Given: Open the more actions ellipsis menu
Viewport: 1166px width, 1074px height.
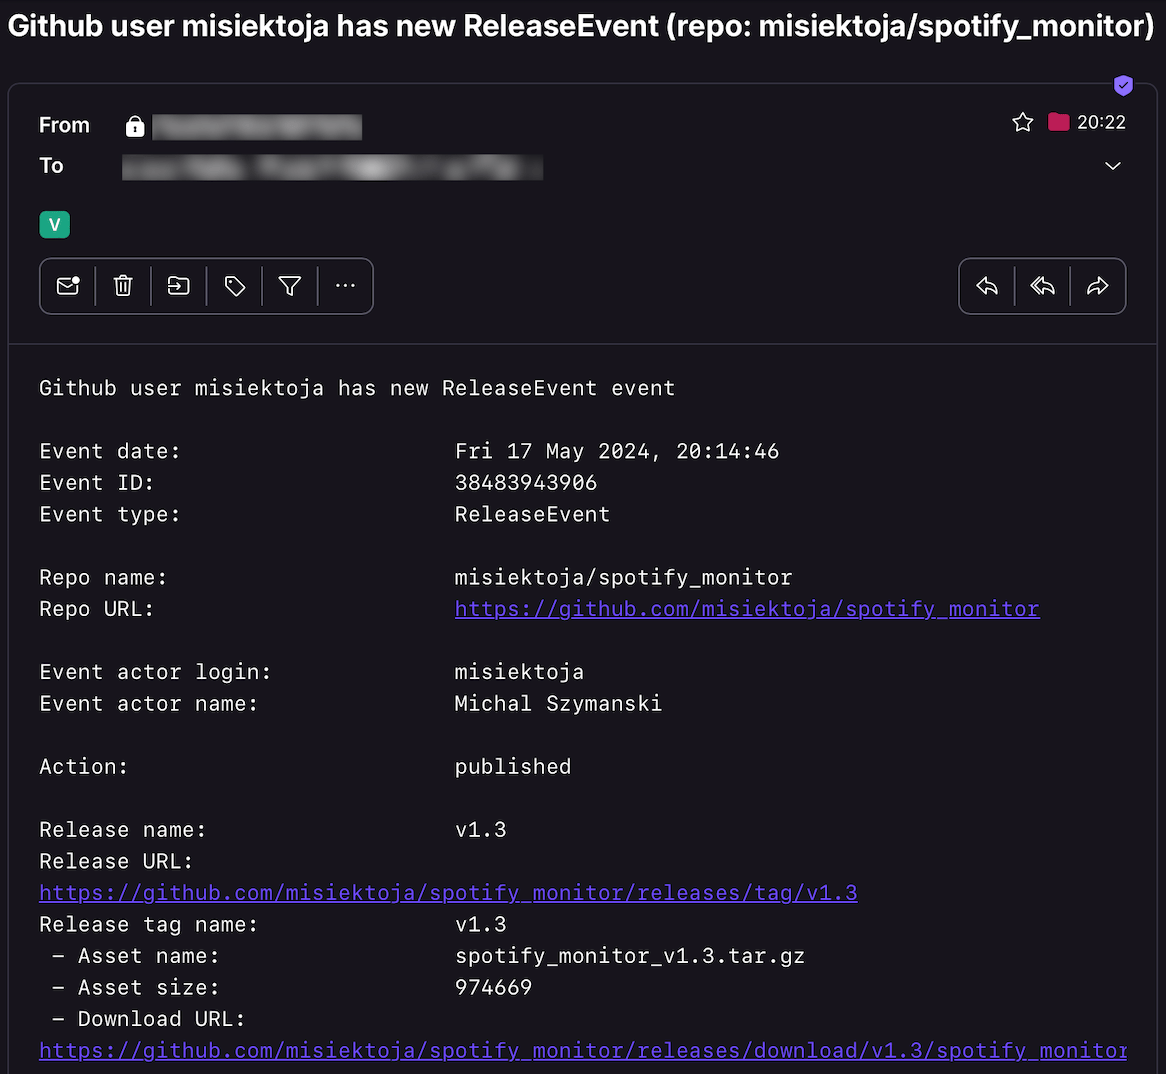Looking at the screenshot, I should [345, 286].
